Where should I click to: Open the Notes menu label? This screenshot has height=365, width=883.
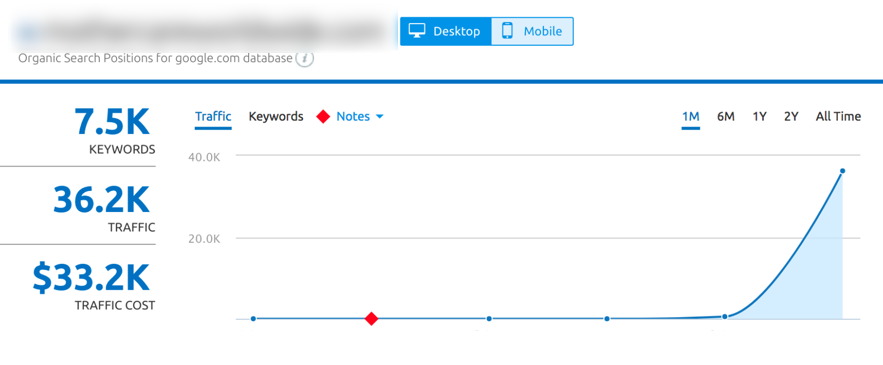[353, 117]
